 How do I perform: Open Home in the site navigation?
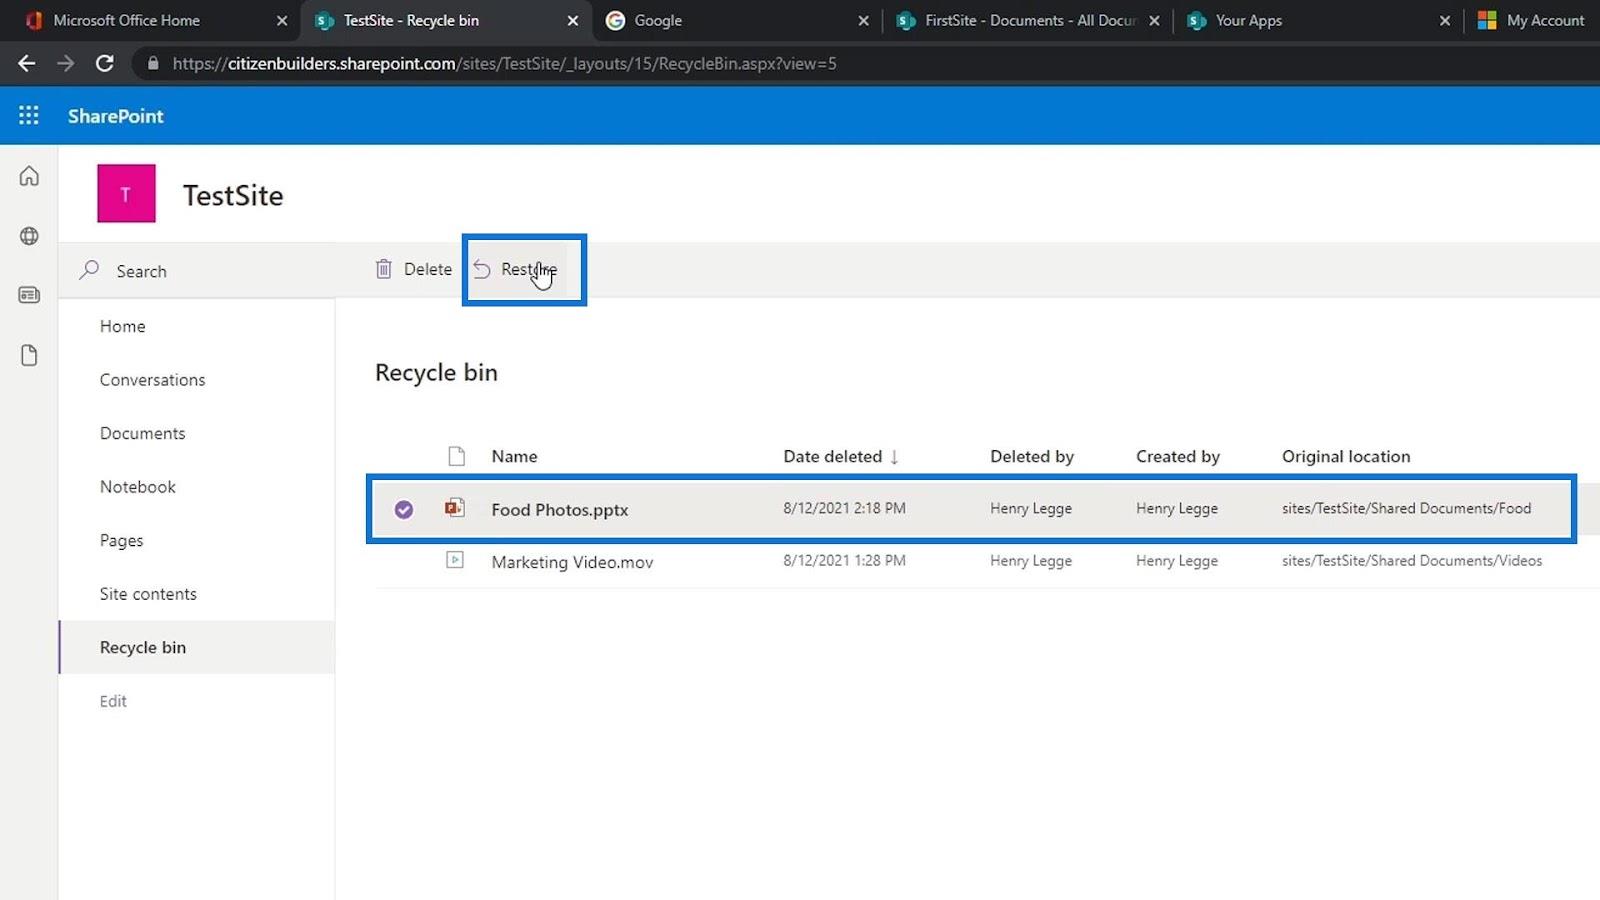click(x=123, y=326)
